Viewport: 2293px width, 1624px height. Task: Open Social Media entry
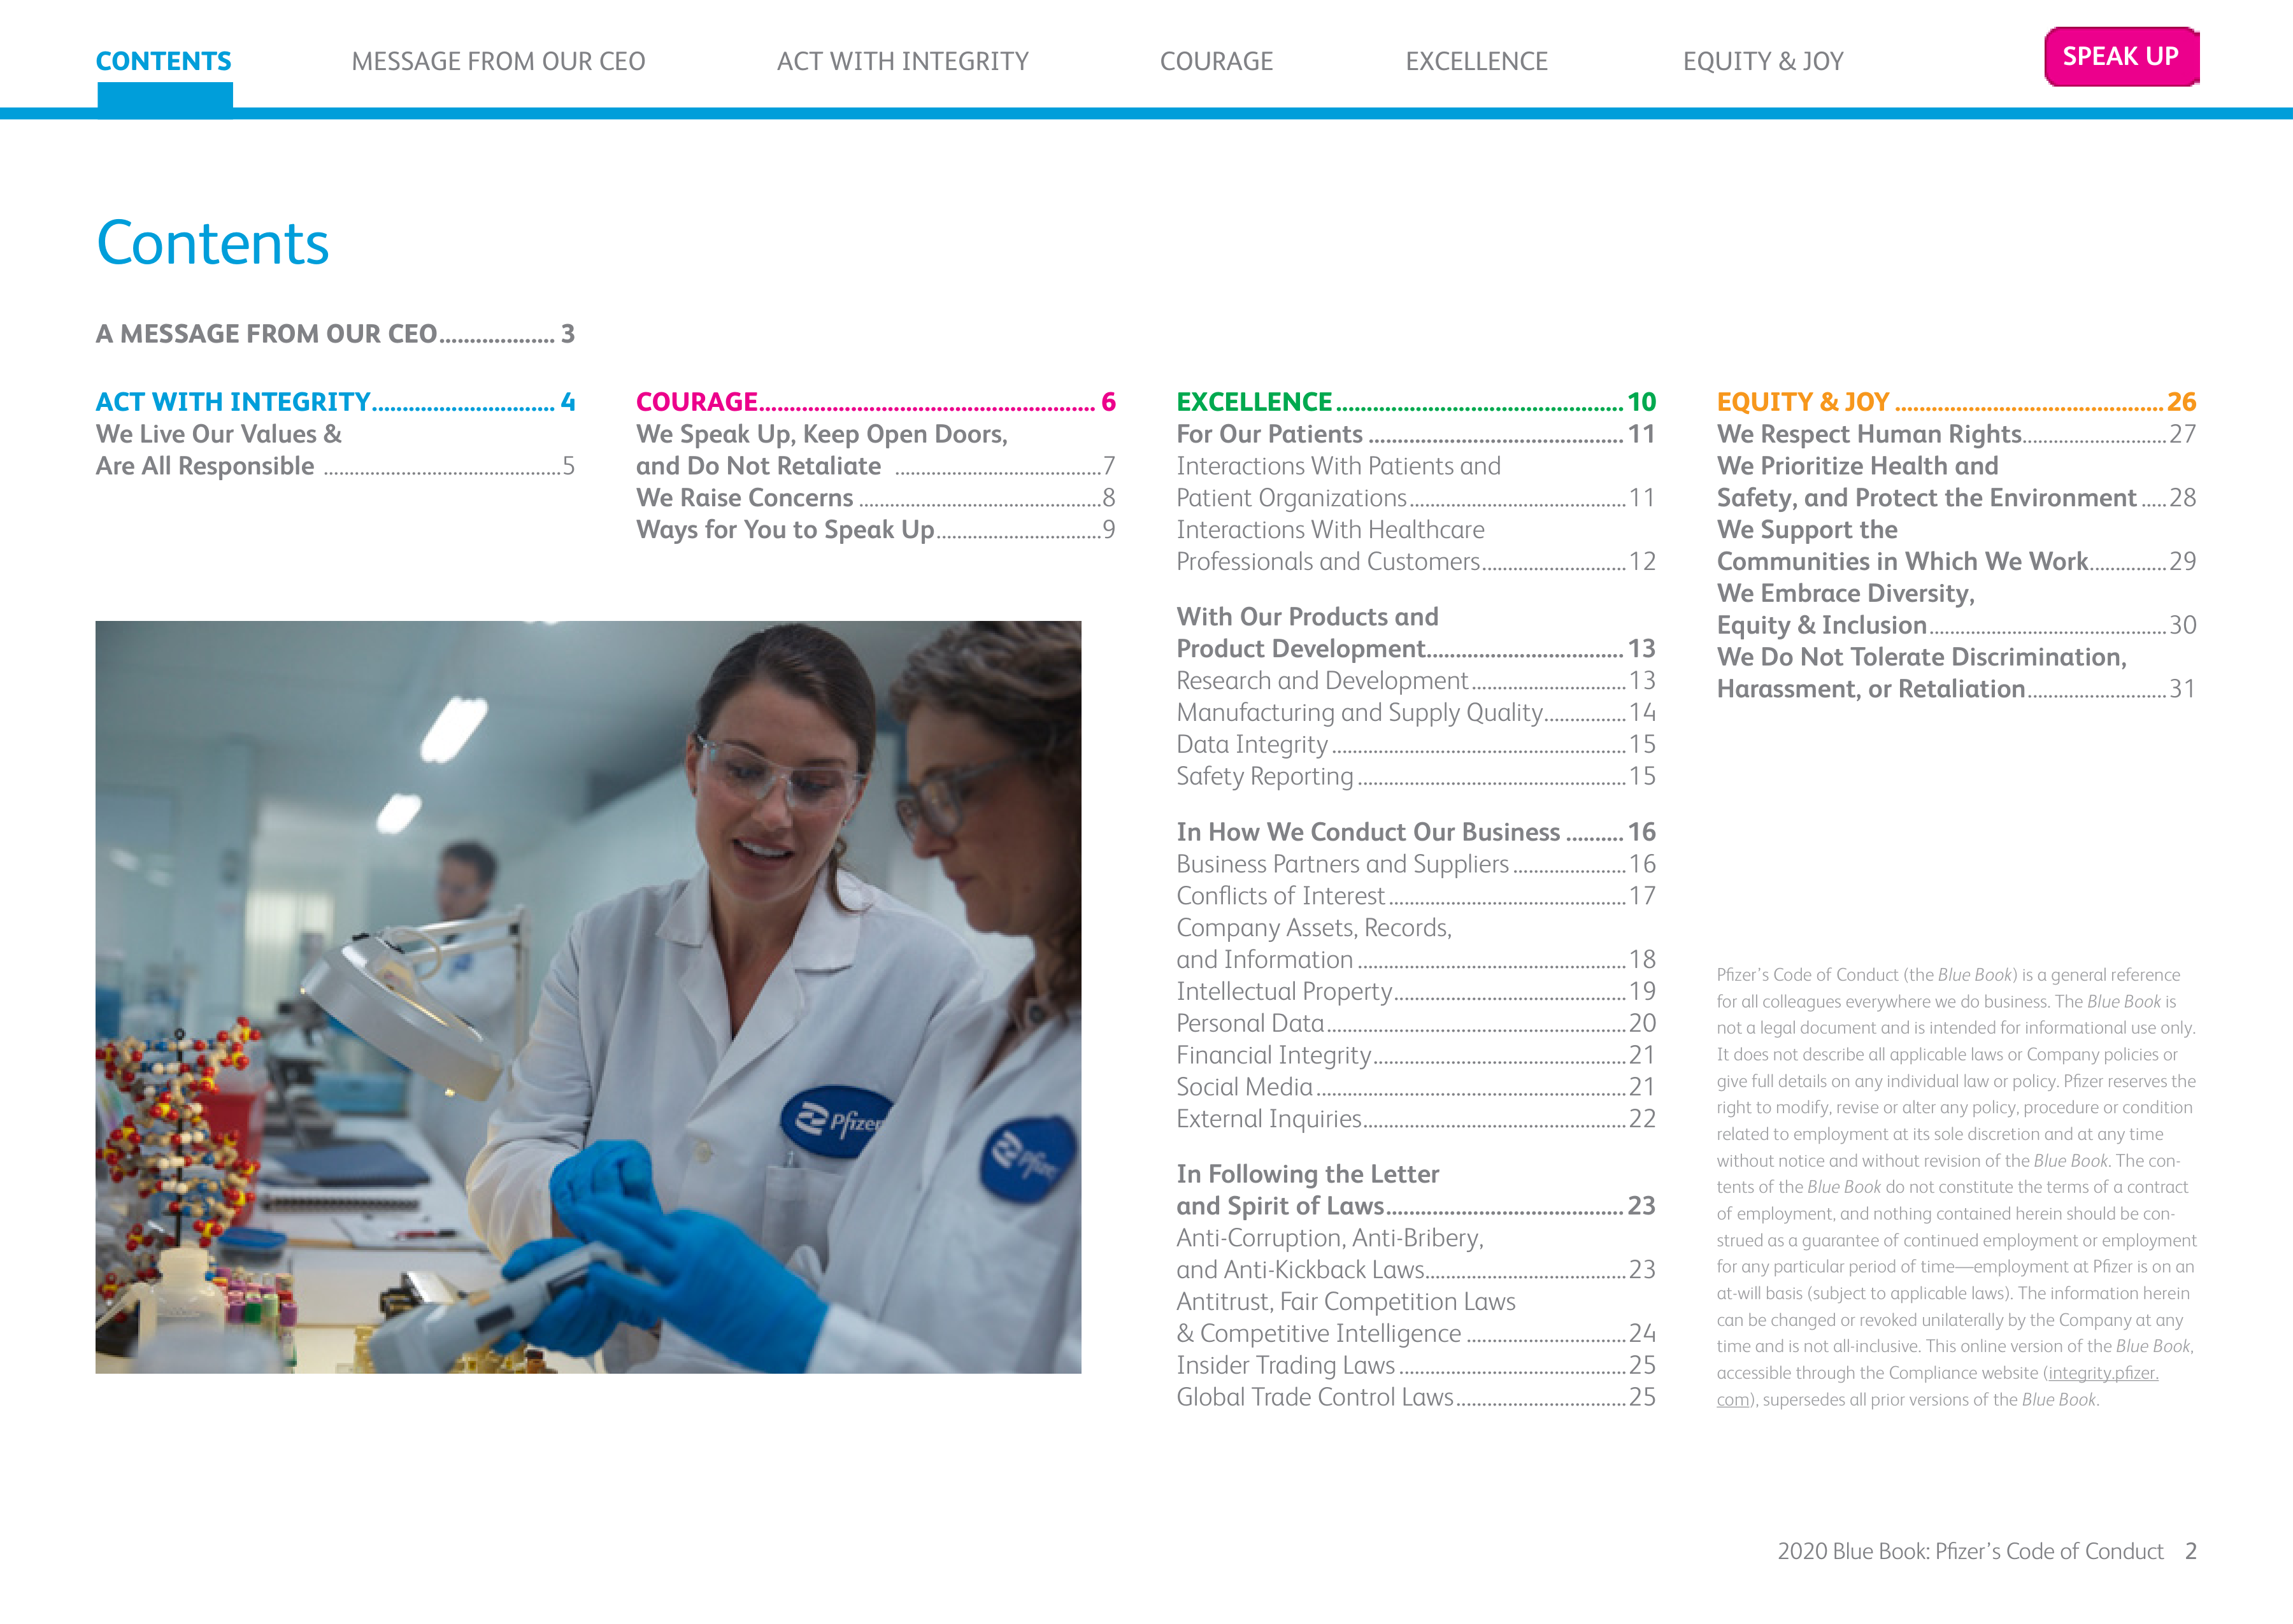click(1416, 1087)
